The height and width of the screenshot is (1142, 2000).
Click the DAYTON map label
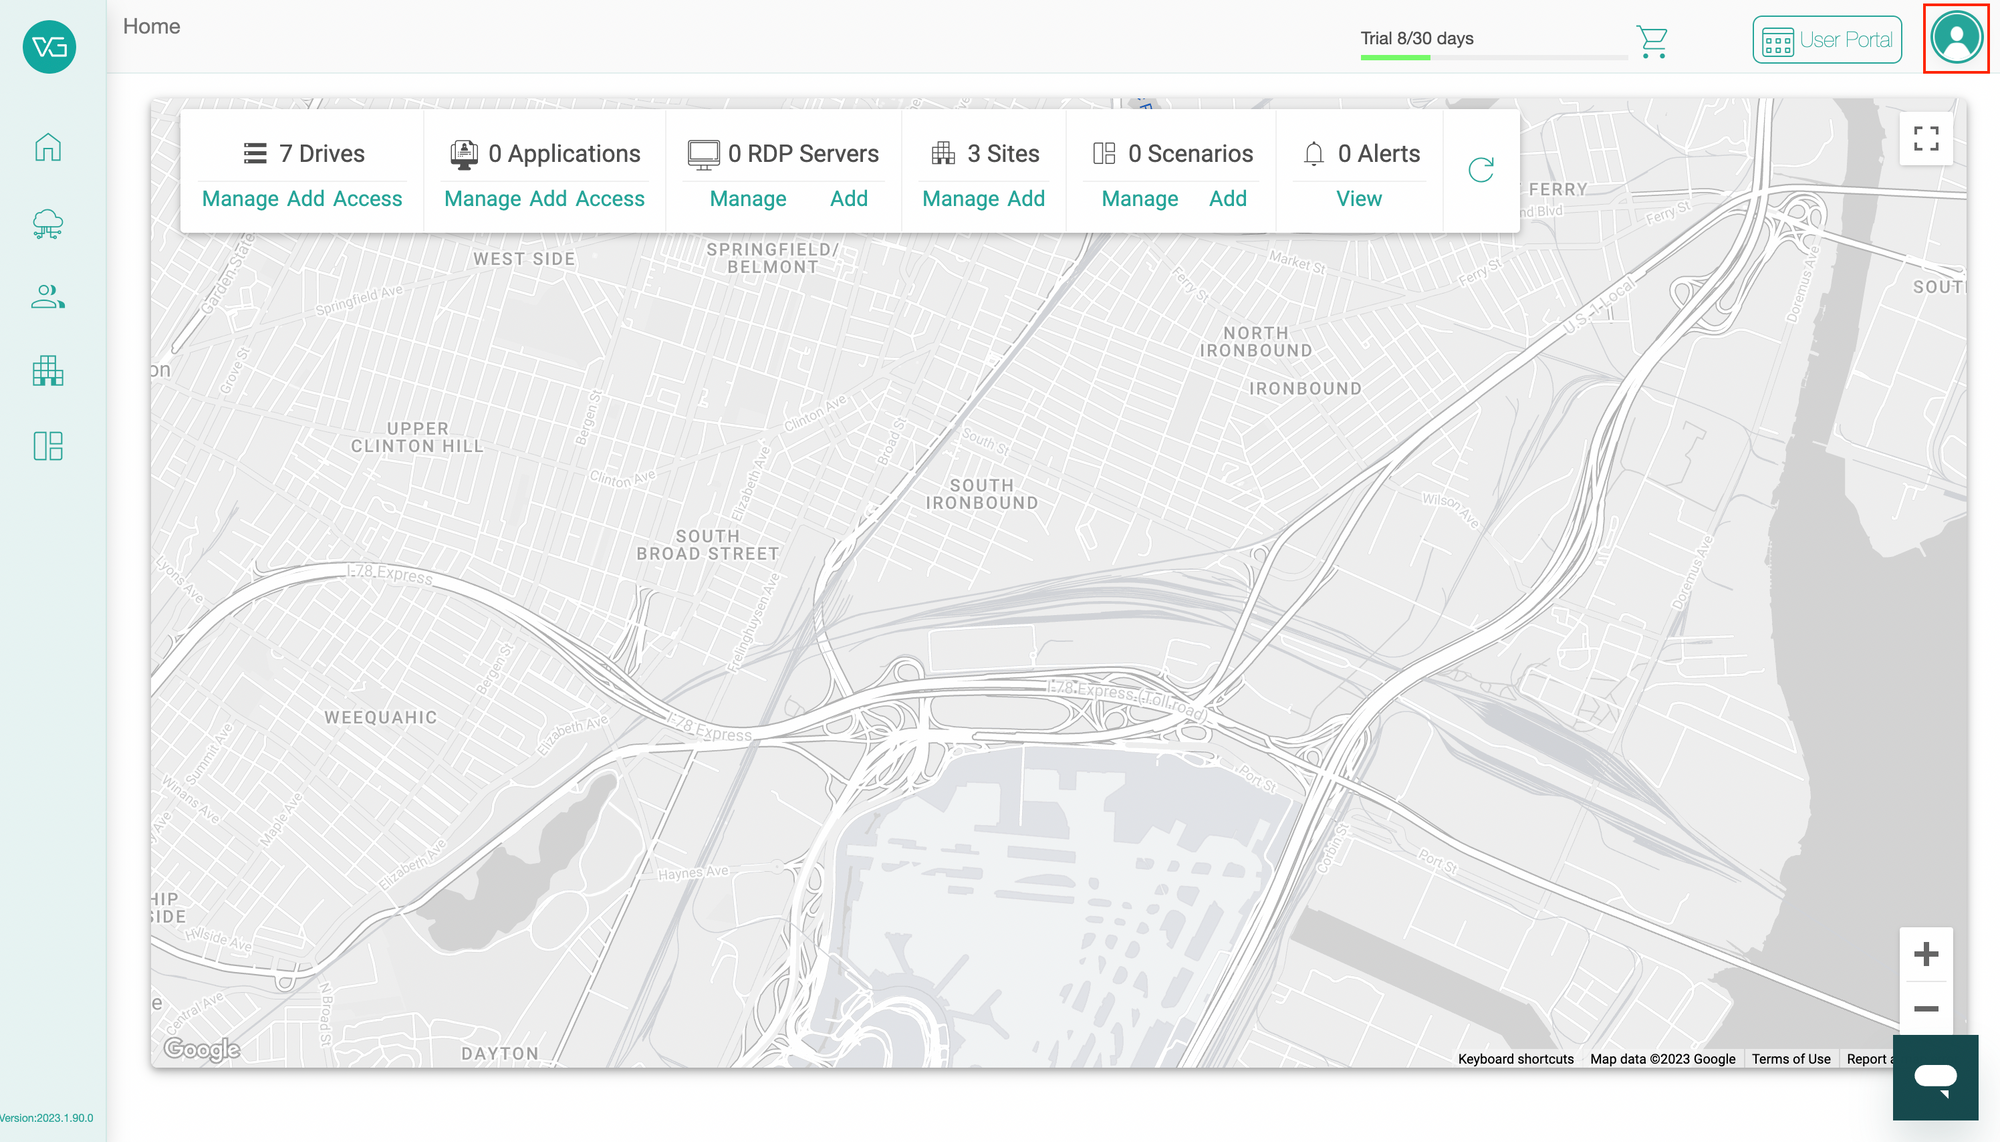pos(500,1054)
